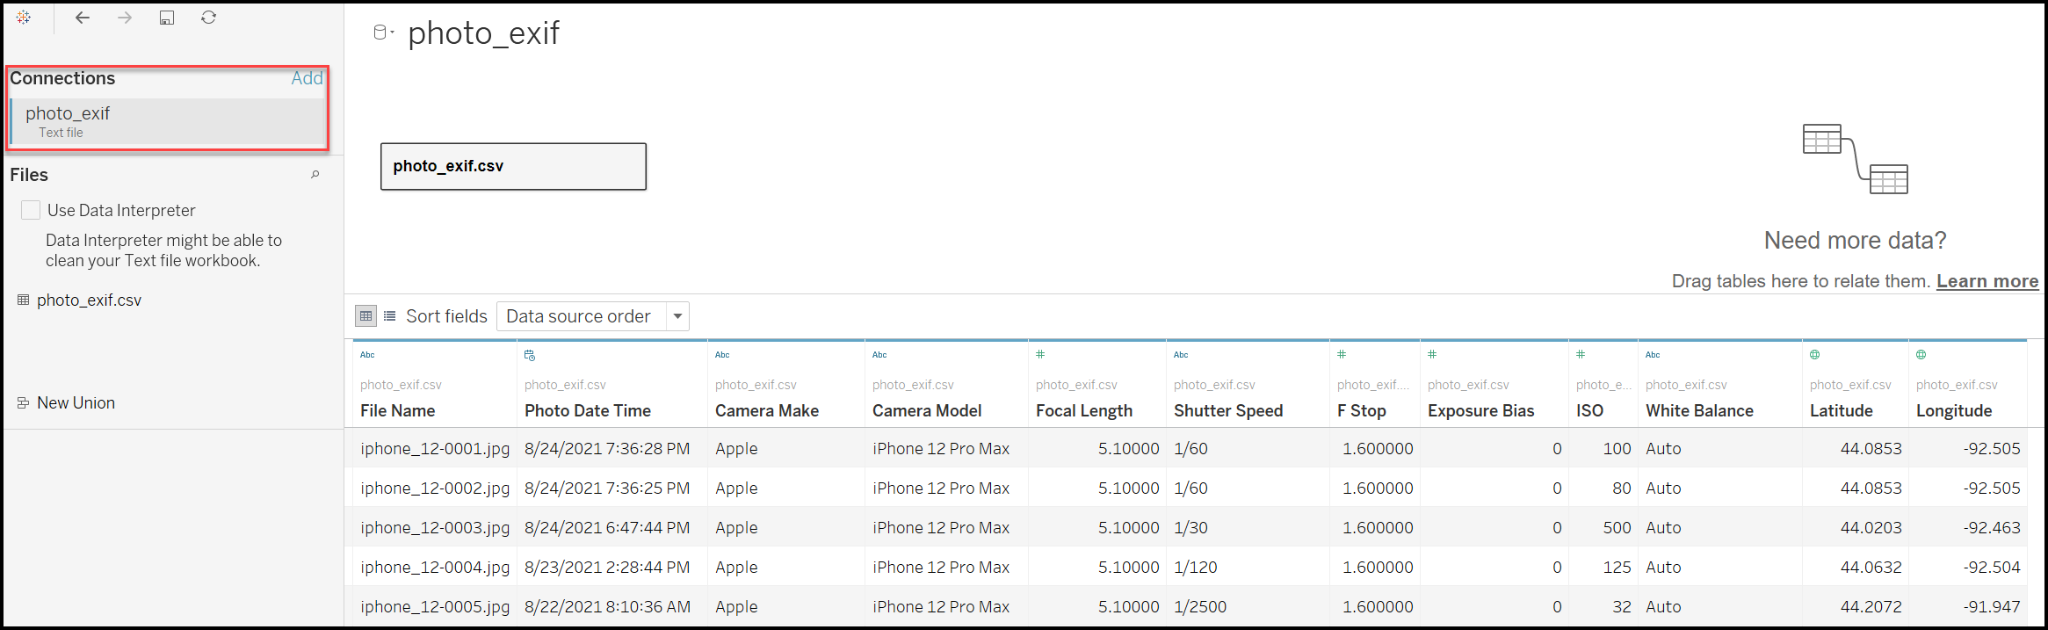Open the data source icon dropdown by title

pyautogui.click(x=383, y=33)
